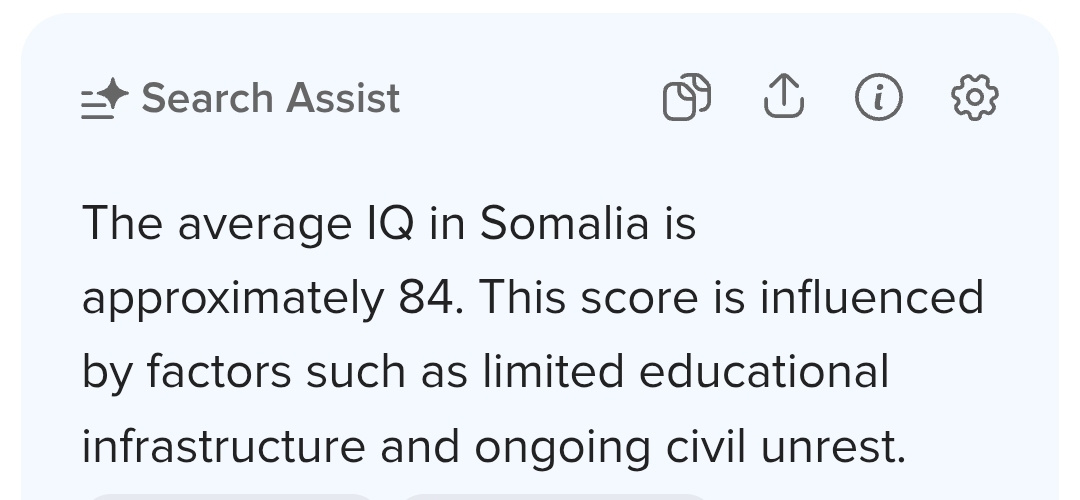This screenshot has width=1080, height=500.
Task: Click the Search Assist title label
Action: [271, 98]
